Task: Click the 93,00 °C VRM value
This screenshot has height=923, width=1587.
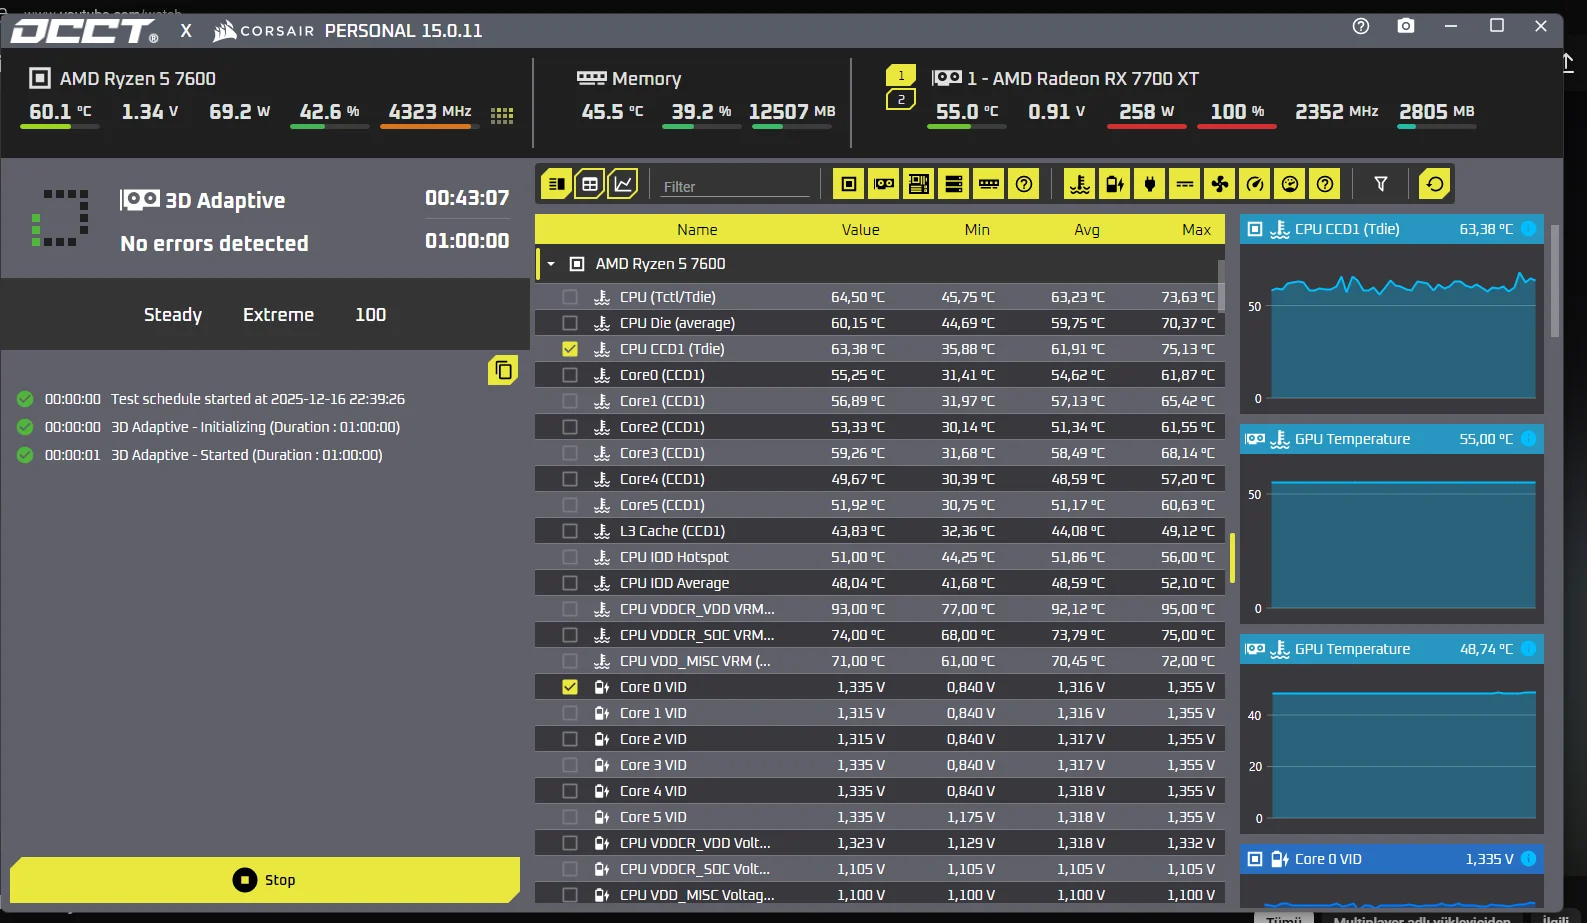Action: (858, 609)
